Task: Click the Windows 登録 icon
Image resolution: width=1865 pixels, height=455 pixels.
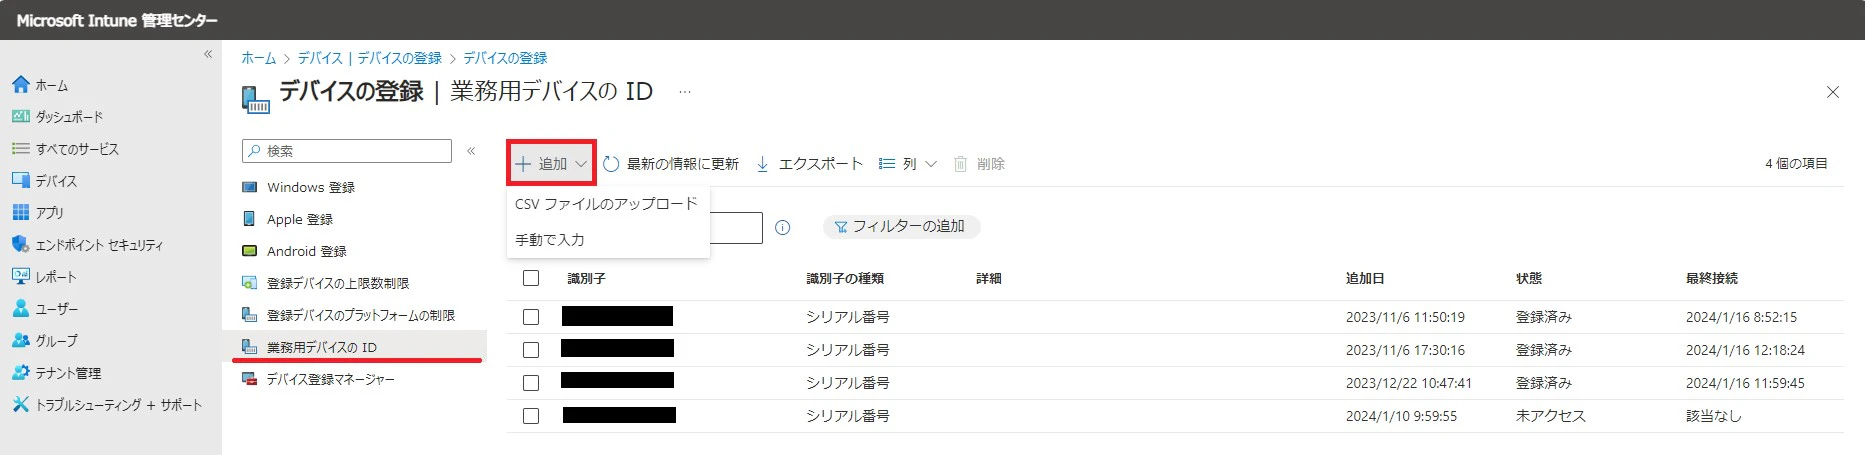Action: point(249,187)
